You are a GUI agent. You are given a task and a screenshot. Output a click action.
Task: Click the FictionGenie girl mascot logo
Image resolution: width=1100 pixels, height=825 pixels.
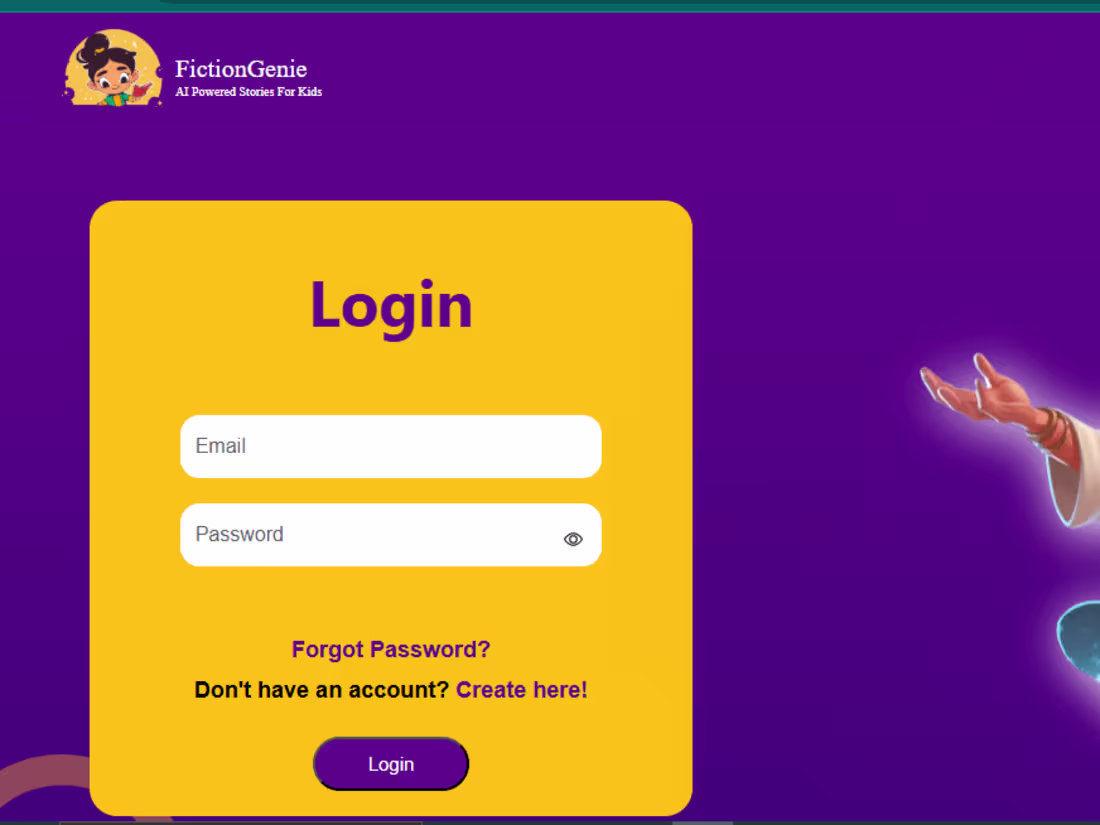pos(112,67)
